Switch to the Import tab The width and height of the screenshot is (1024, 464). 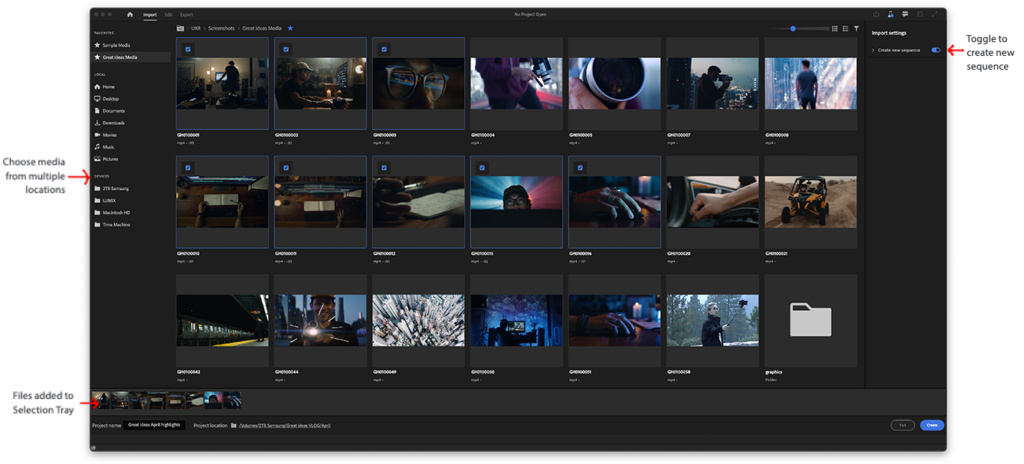click(150, 14)
